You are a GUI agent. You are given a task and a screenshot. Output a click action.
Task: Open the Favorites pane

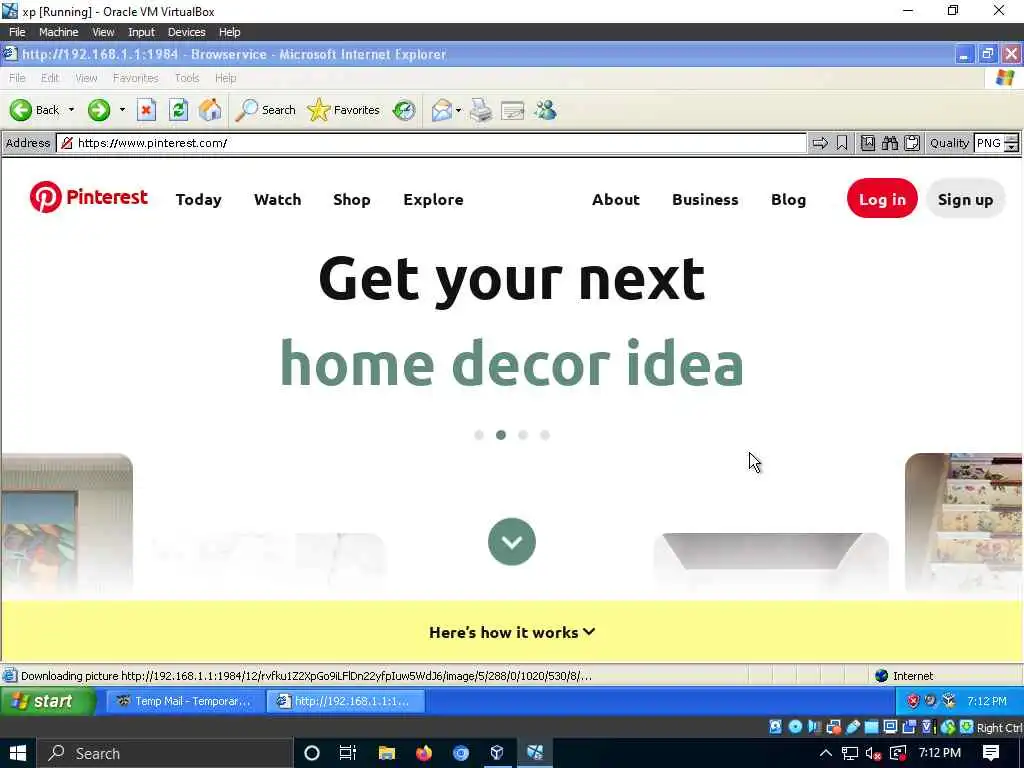coord(344,110)
